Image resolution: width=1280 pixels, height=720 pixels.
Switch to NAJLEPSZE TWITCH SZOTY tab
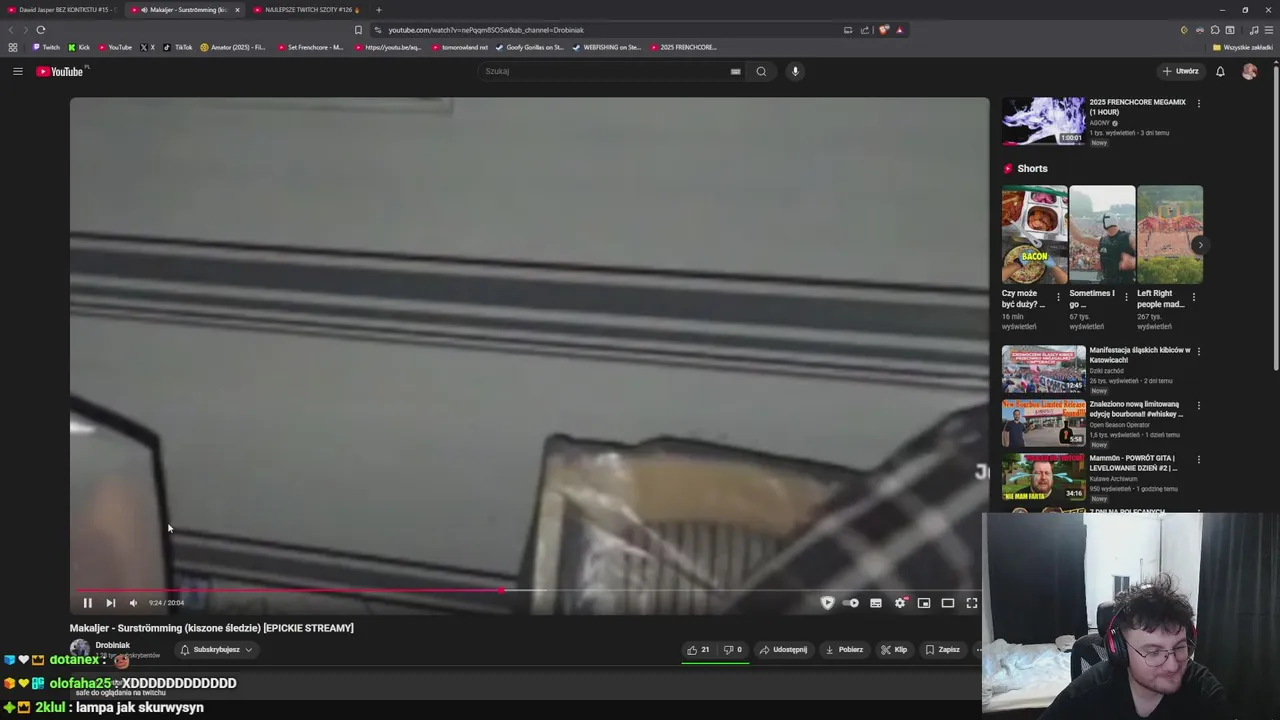point(308,10)
